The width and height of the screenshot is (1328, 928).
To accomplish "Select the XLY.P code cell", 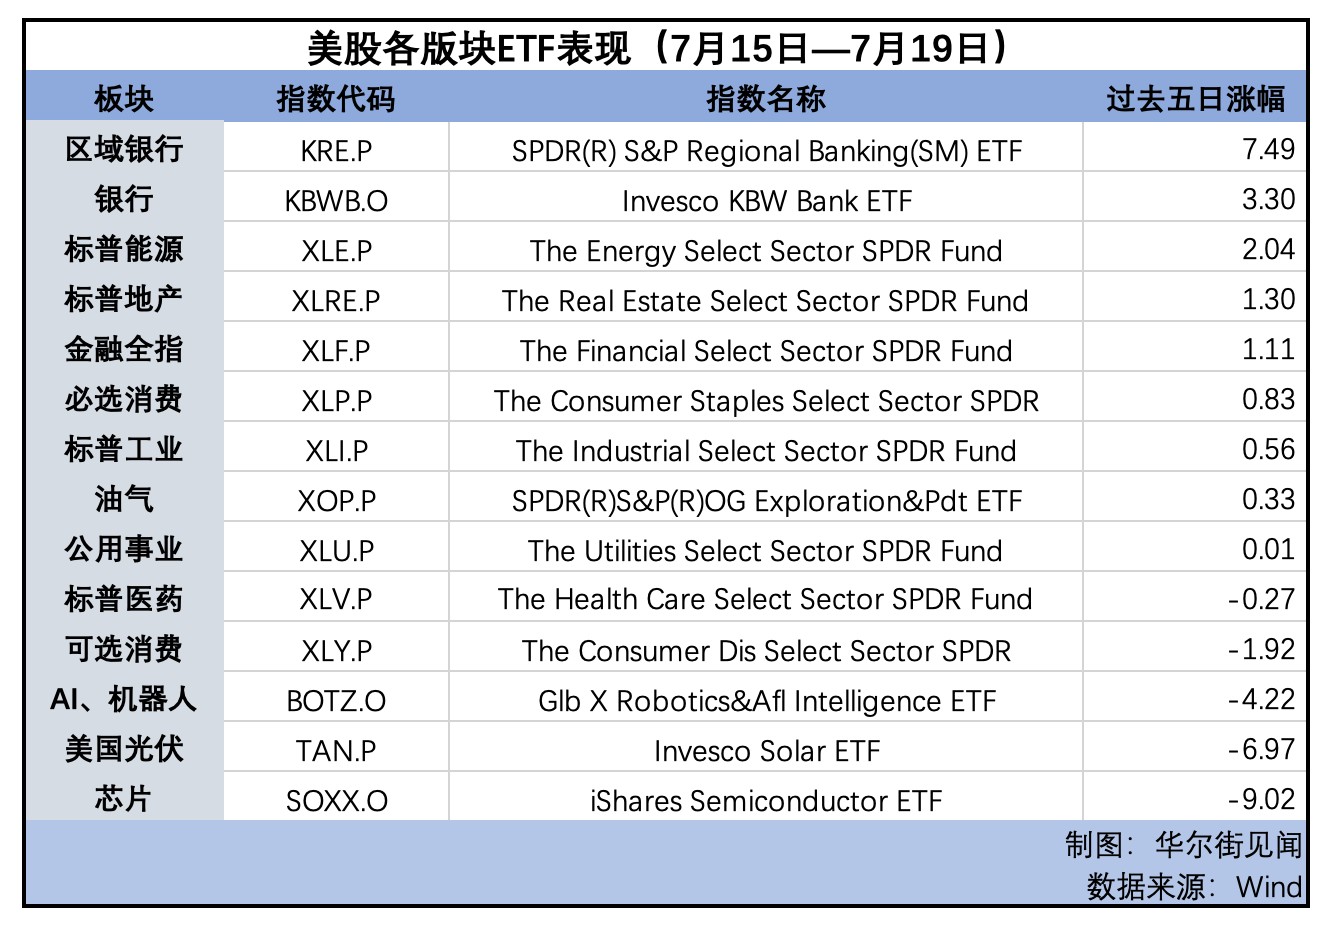I will point(336,651).
